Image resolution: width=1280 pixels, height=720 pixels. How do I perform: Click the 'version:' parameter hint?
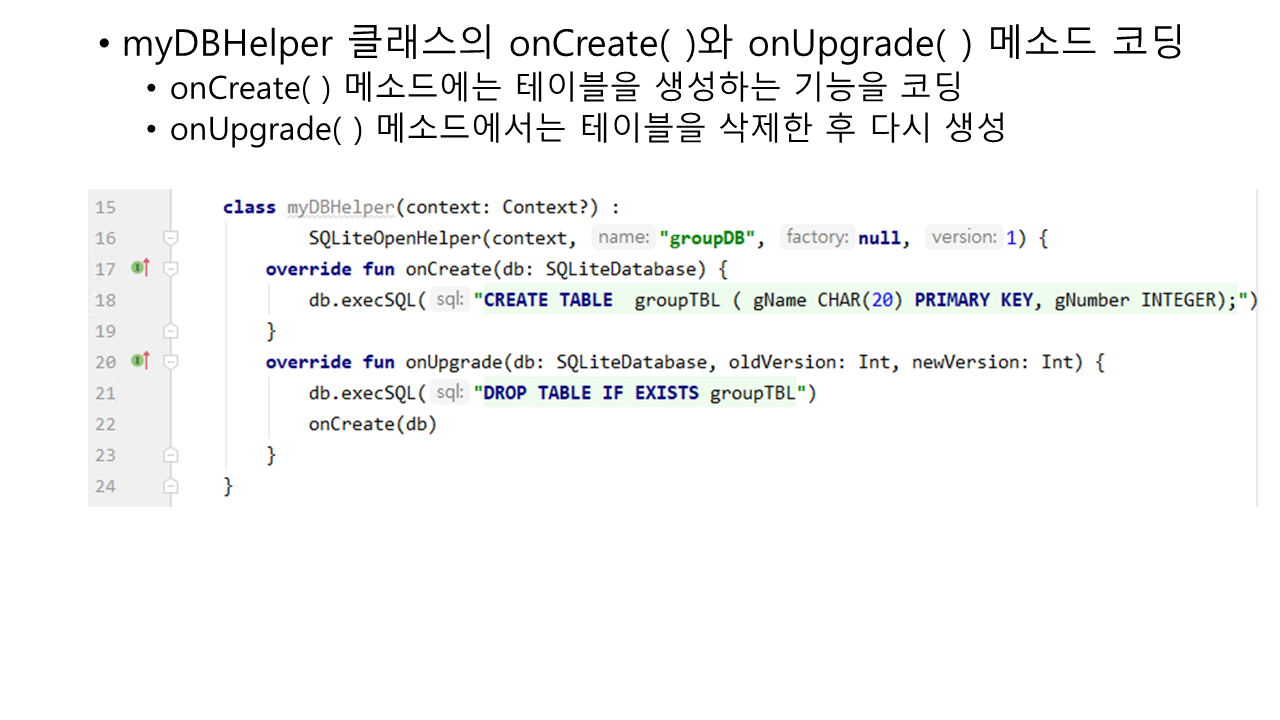click(964, 238)
